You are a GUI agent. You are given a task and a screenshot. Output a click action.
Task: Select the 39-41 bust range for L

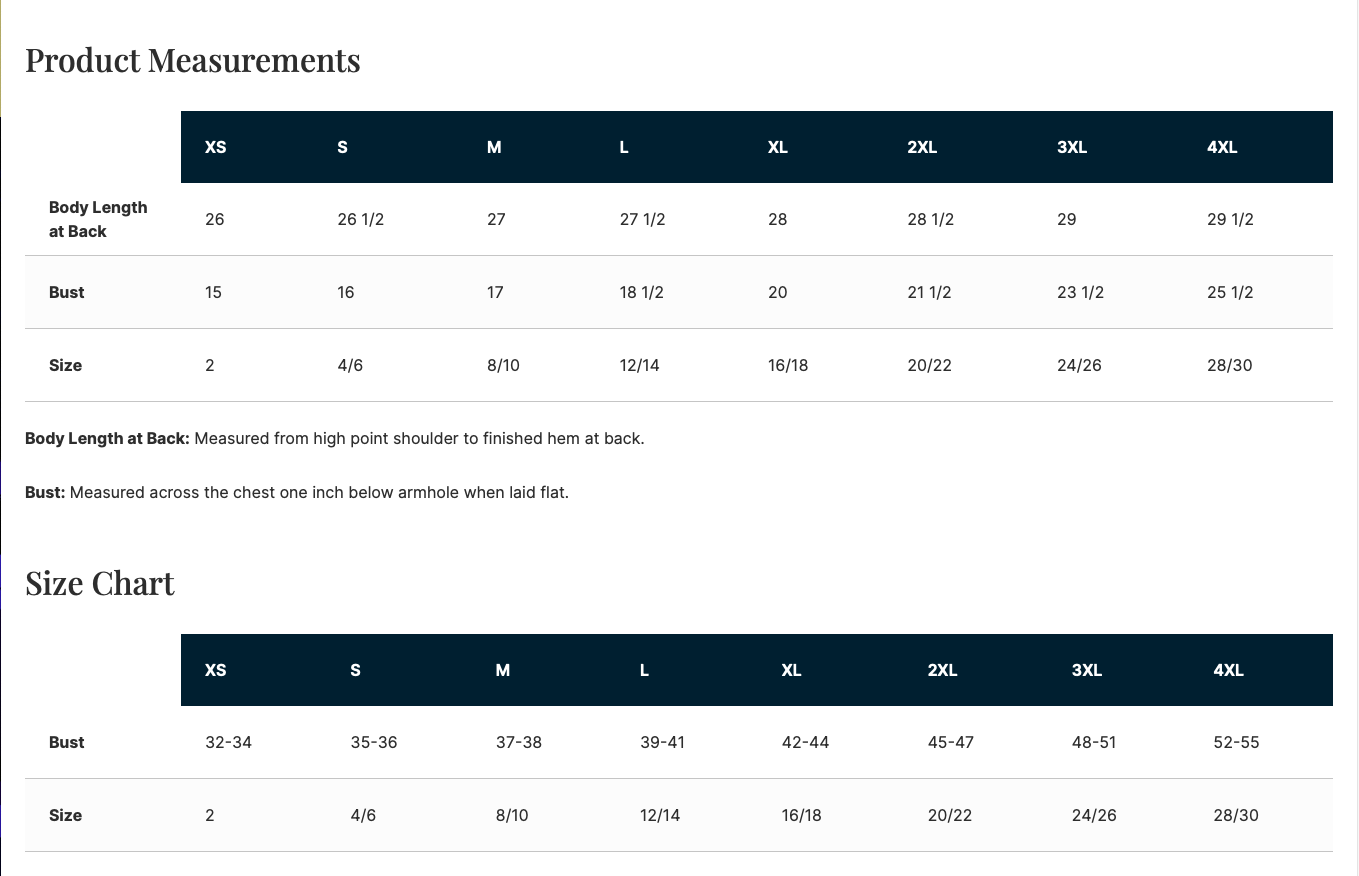[662, 742]
